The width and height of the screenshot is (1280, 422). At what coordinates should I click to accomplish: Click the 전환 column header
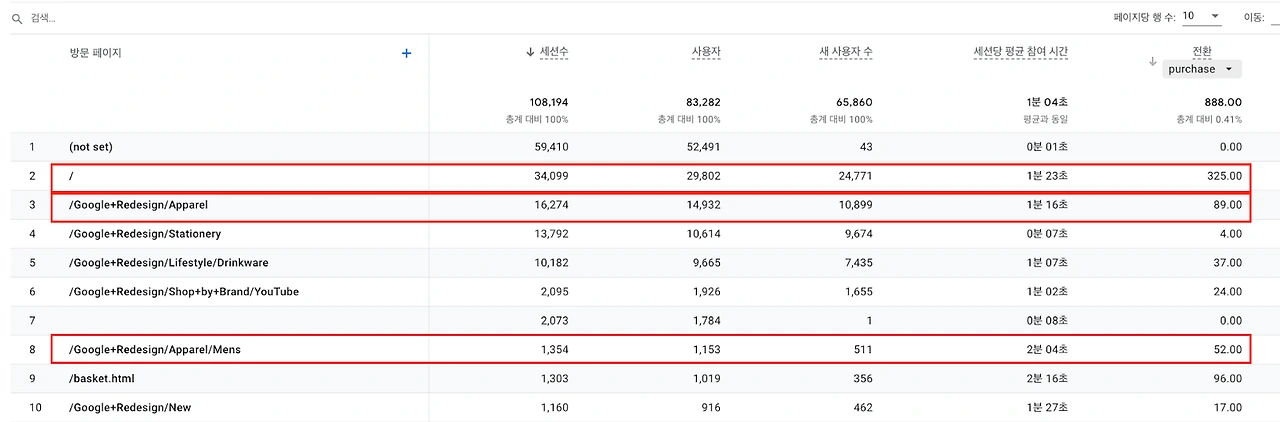[1202, 51]
